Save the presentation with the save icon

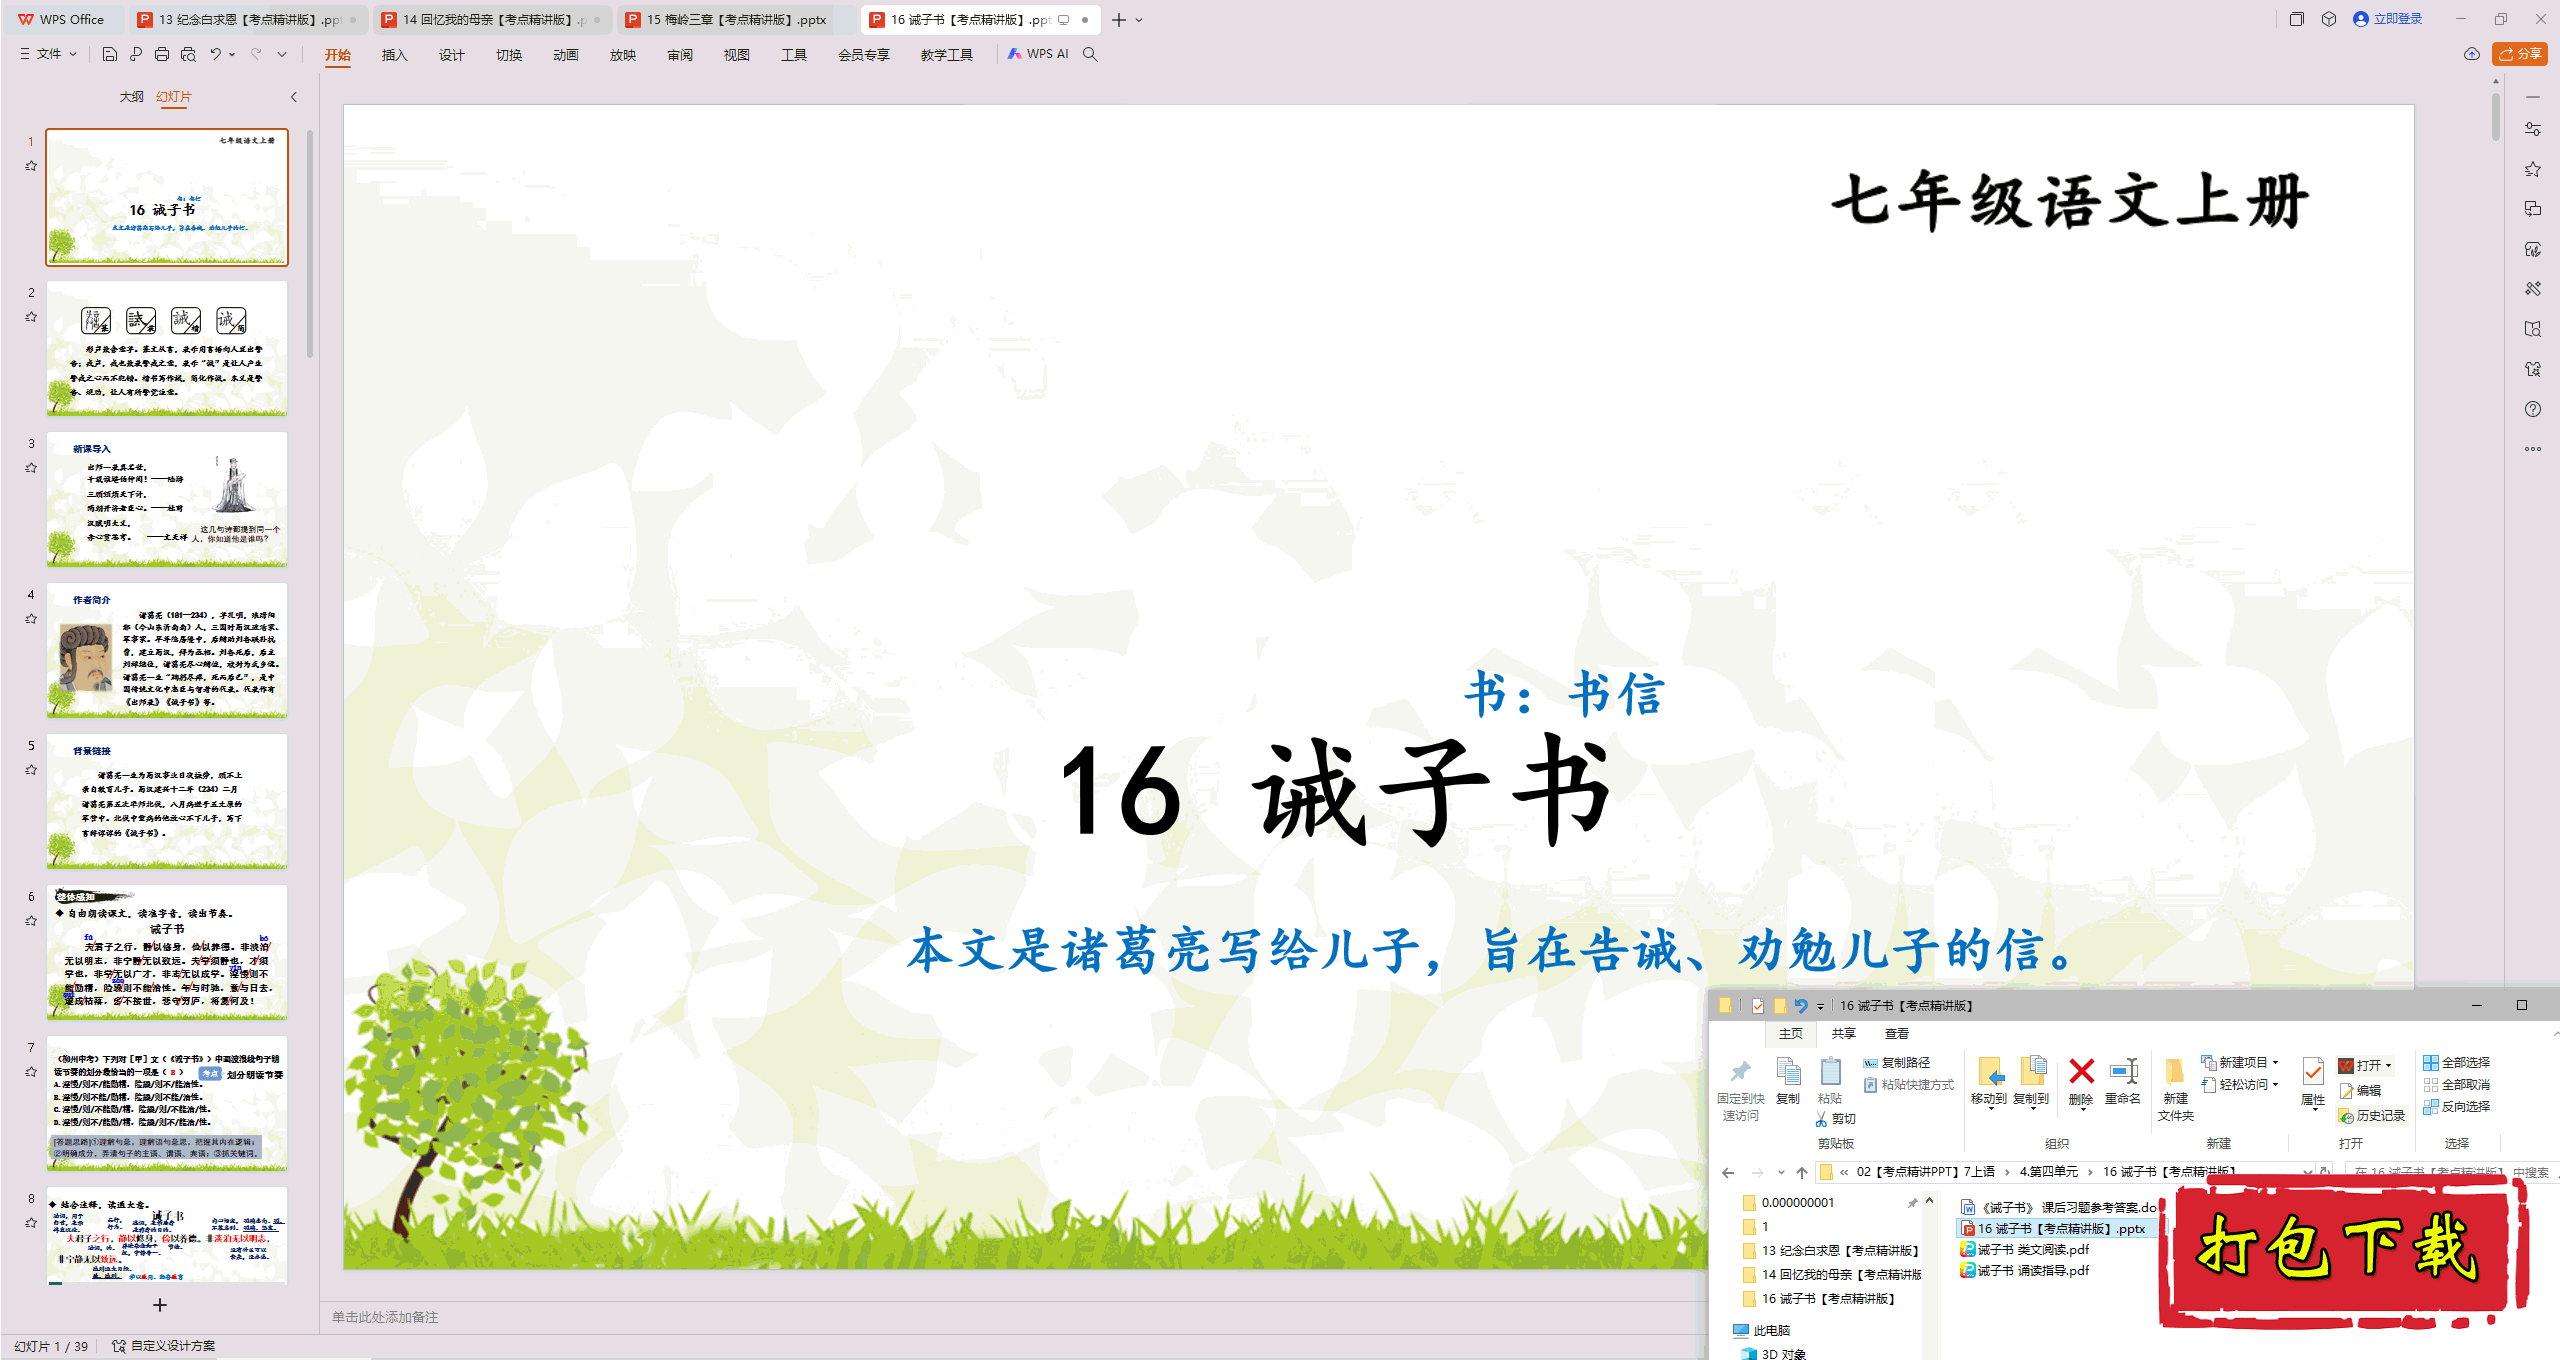[110, 54]
